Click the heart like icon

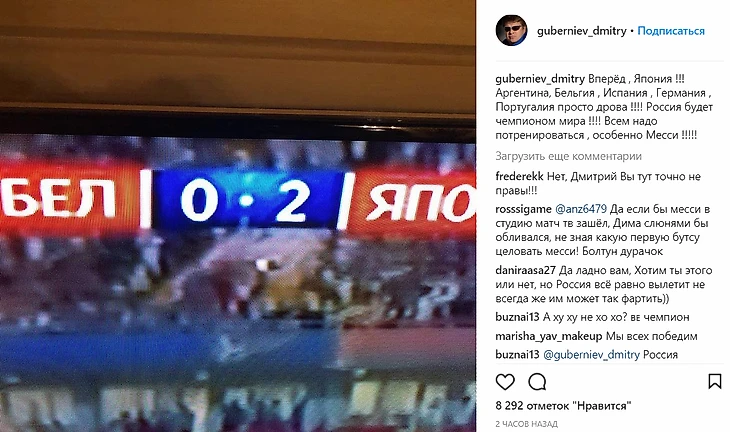tap(505, 382)
